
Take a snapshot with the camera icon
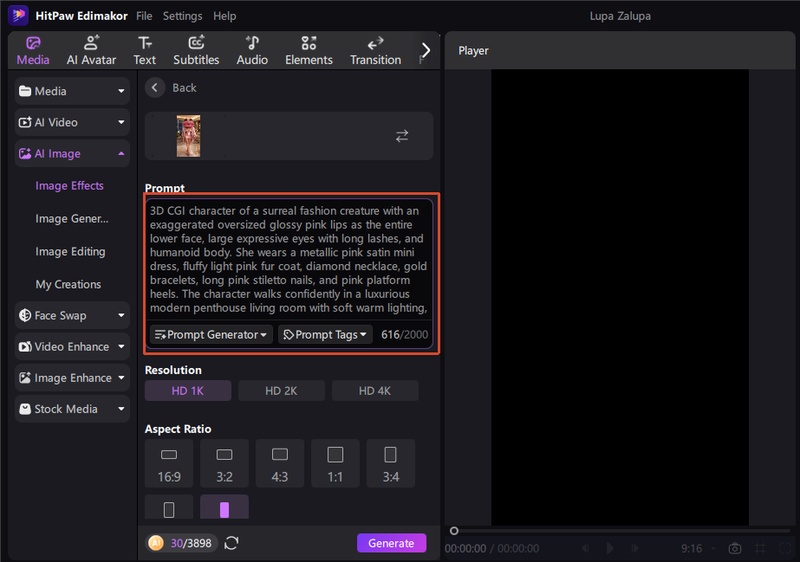pos(735,548)
